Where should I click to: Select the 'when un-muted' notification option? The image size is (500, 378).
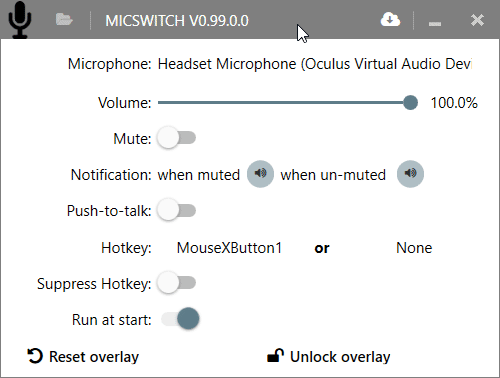(333, 175)
